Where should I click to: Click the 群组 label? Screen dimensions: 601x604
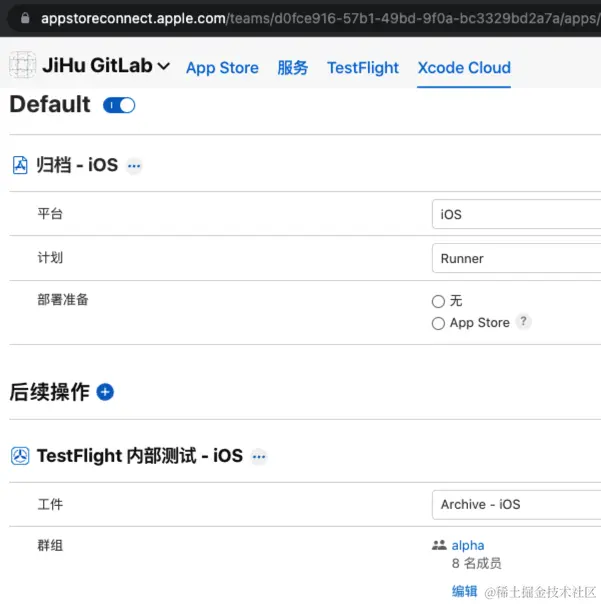[x=50, y=545]
